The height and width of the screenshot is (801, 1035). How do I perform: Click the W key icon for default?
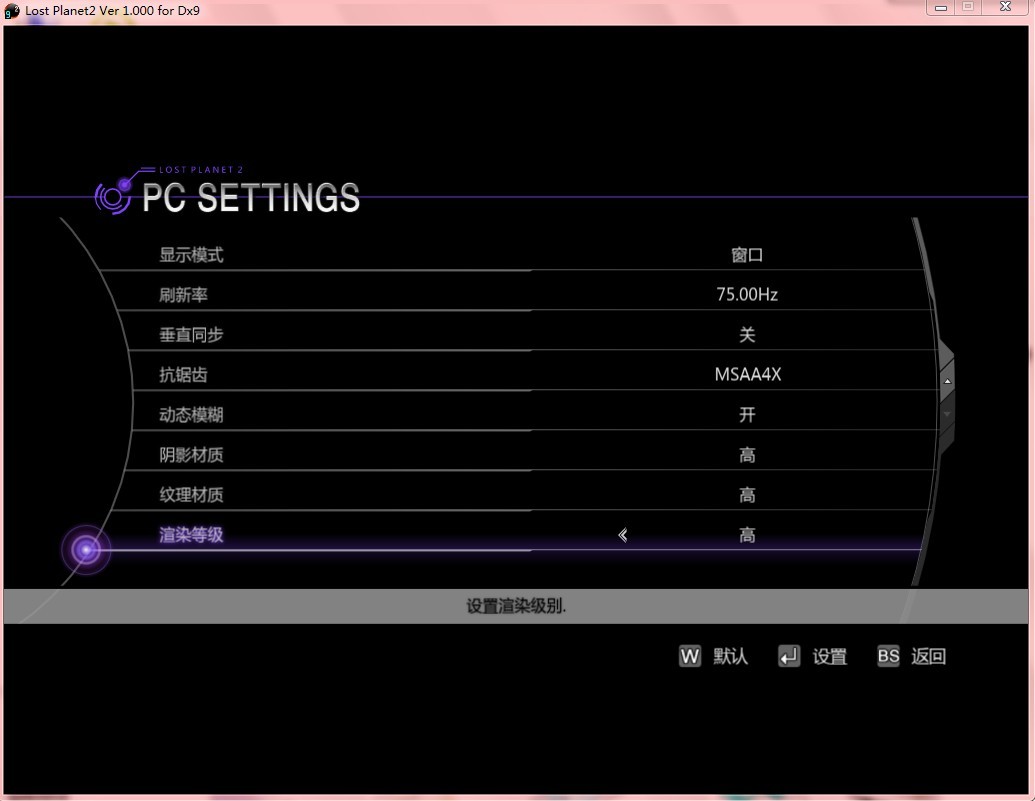pos(690,656)
